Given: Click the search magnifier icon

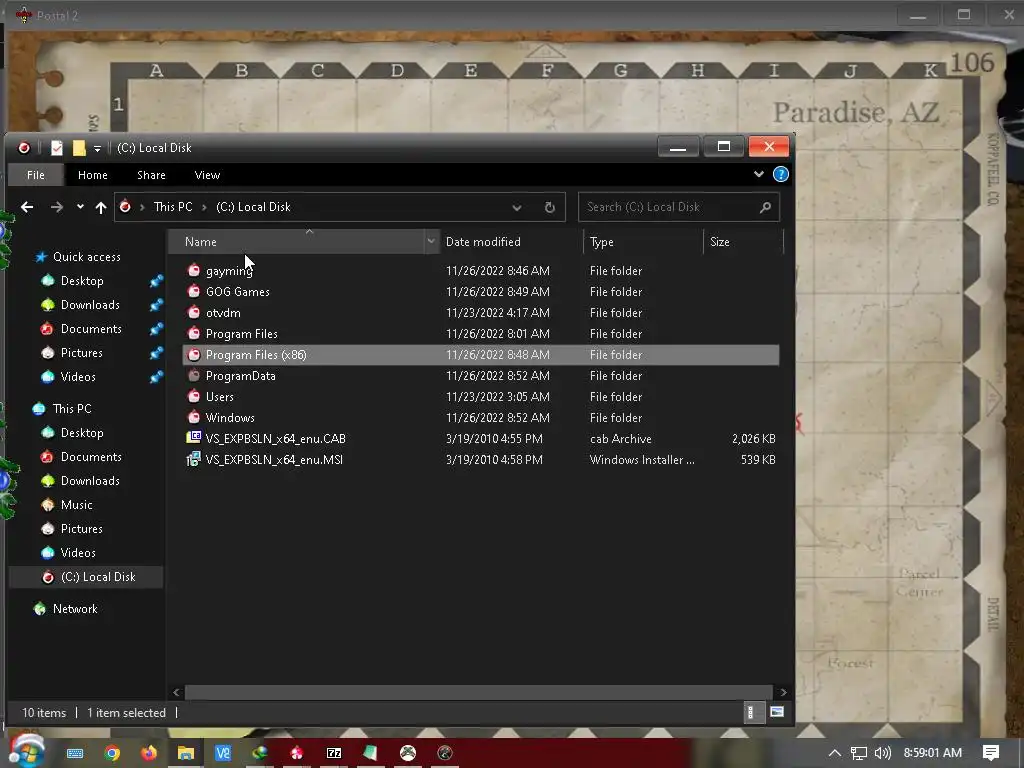Looking at the screenshot, I should (765, 207).
